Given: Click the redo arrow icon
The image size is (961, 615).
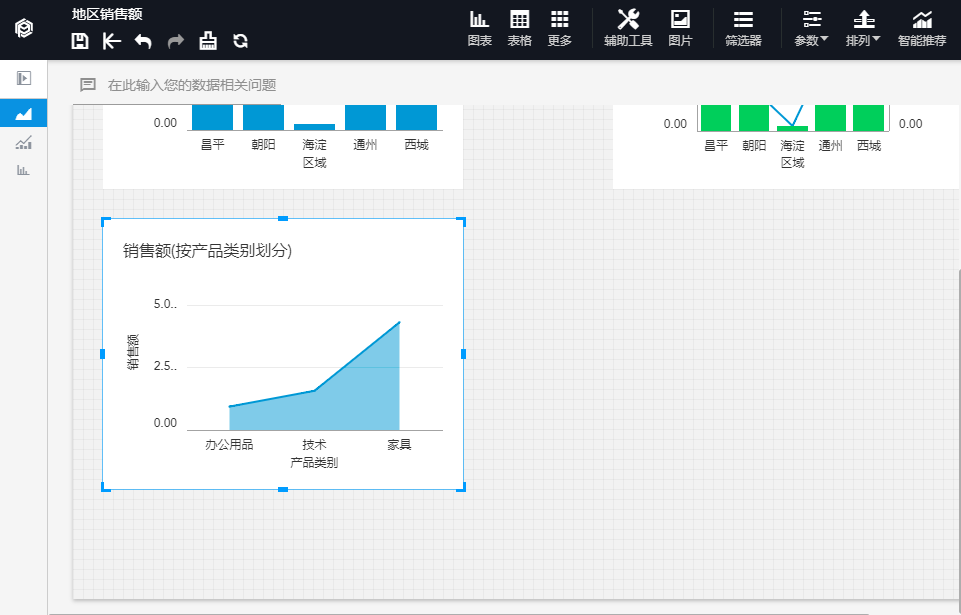Looking at the screenshot, I should [175, 41].
